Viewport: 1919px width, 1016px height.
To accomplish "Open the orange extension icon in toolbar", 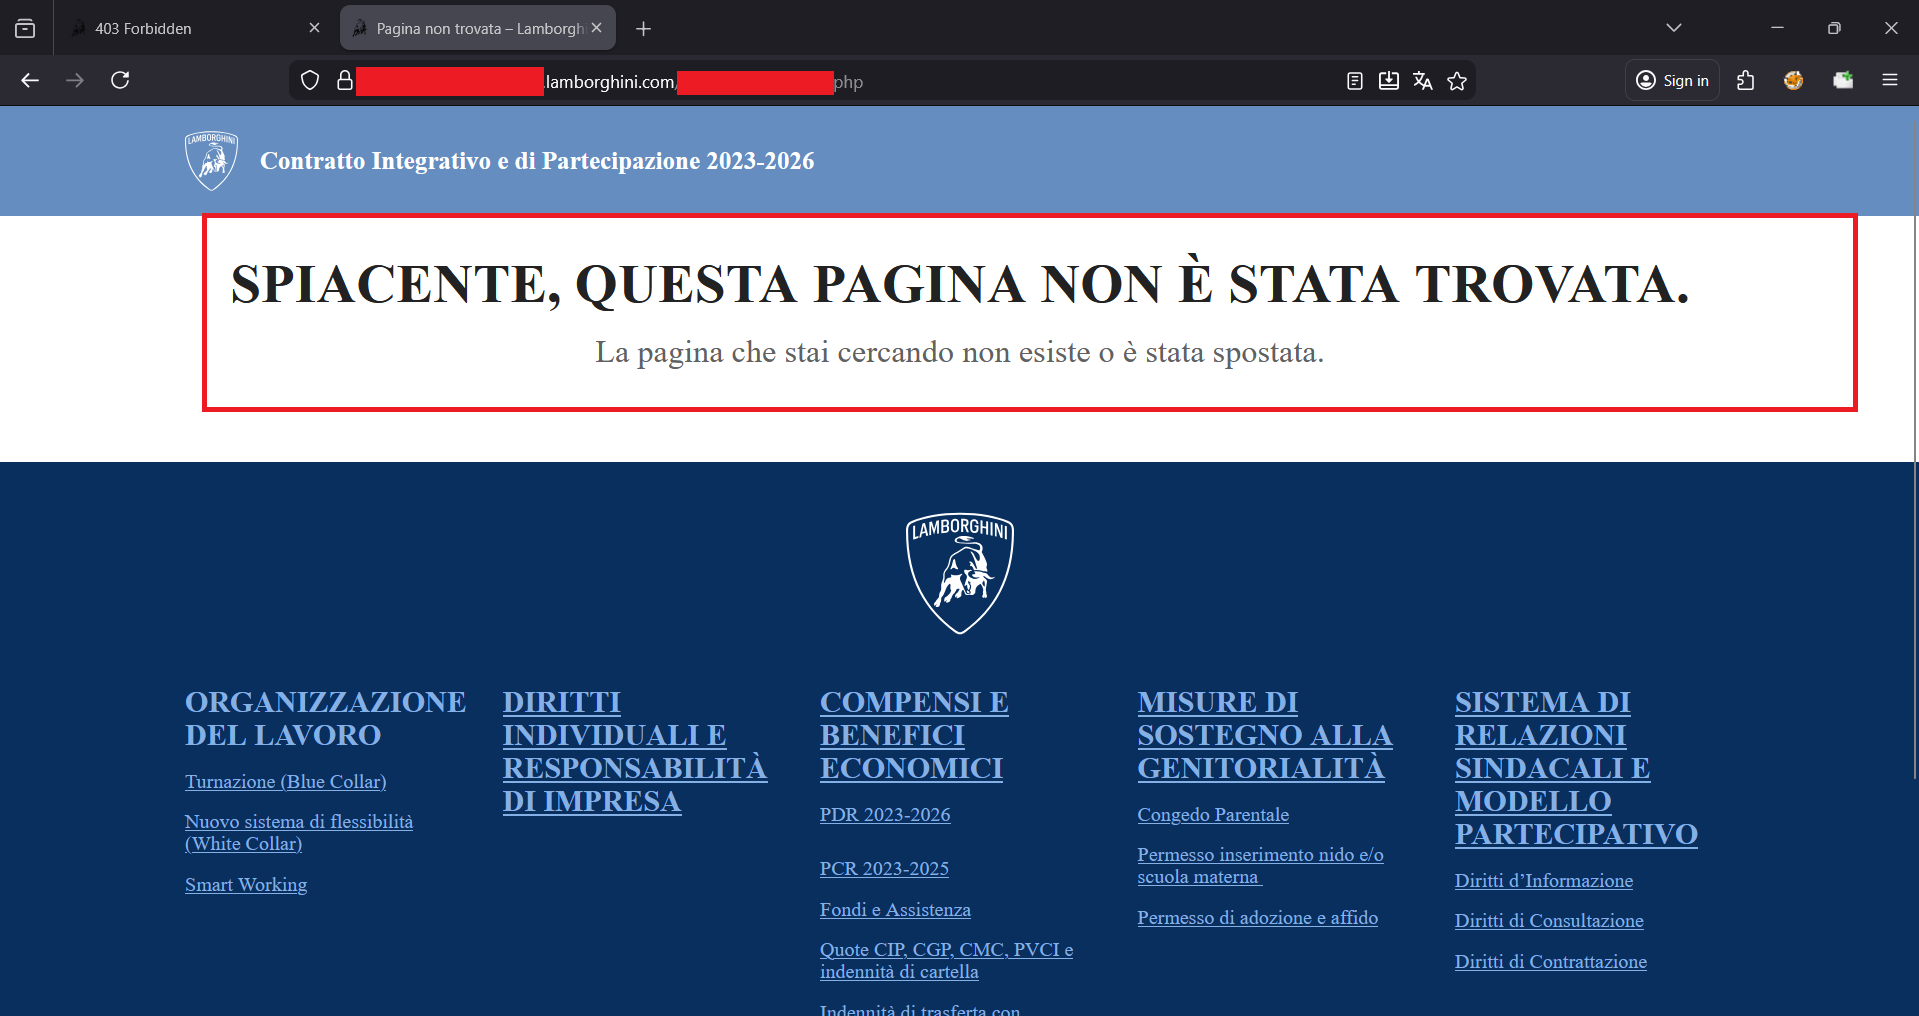I will point(1794,81).
